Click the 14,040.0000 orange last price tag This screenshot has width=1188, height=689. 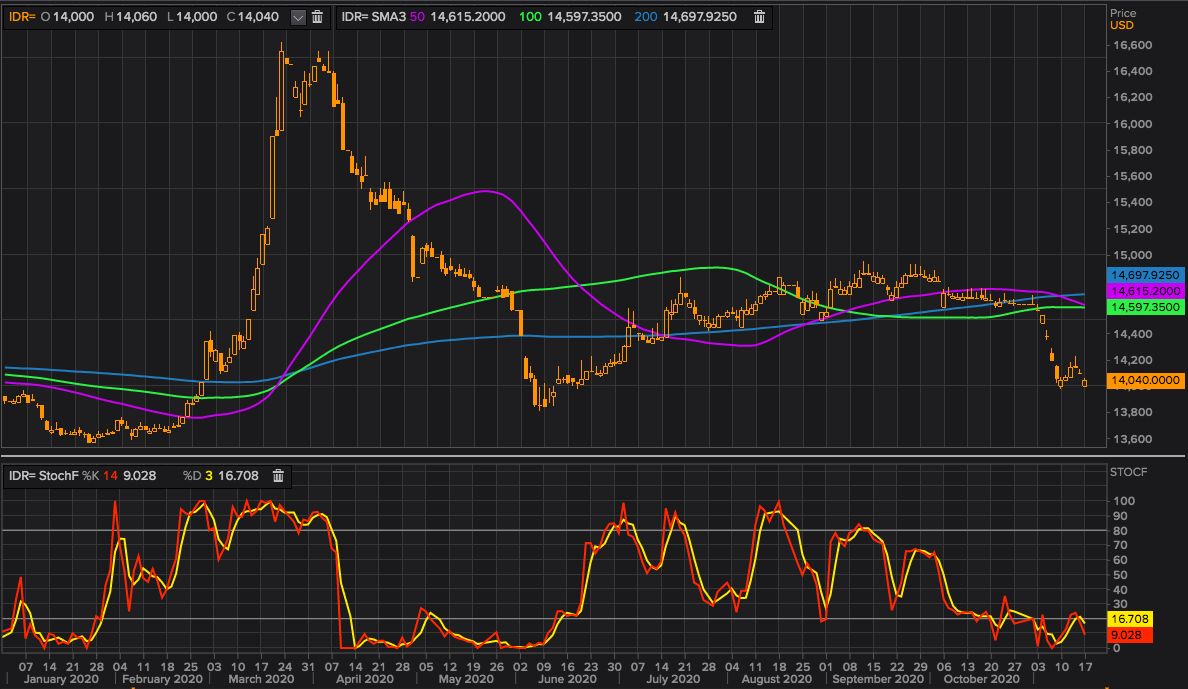coord(1145,381)
